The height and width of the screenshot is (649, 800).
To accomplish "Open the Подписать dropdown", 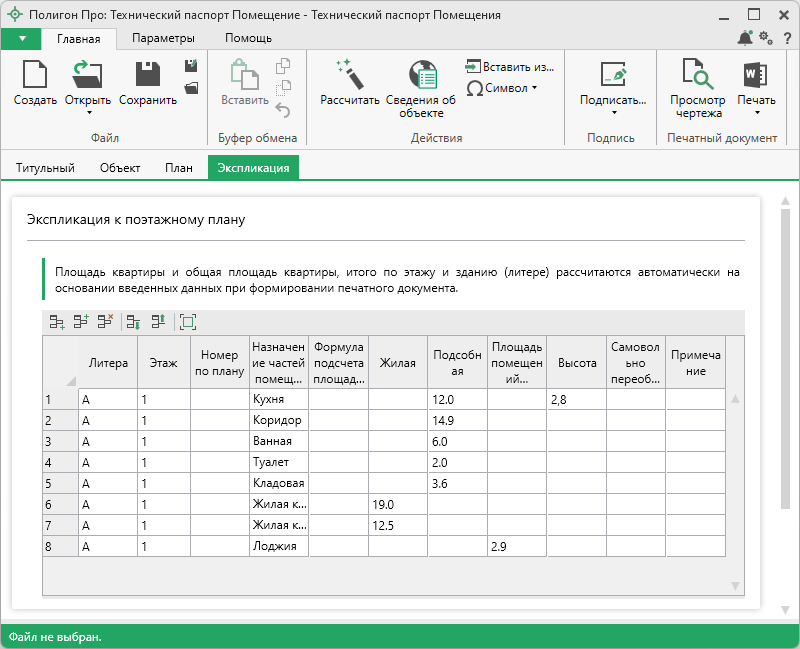I will [613, 113].
